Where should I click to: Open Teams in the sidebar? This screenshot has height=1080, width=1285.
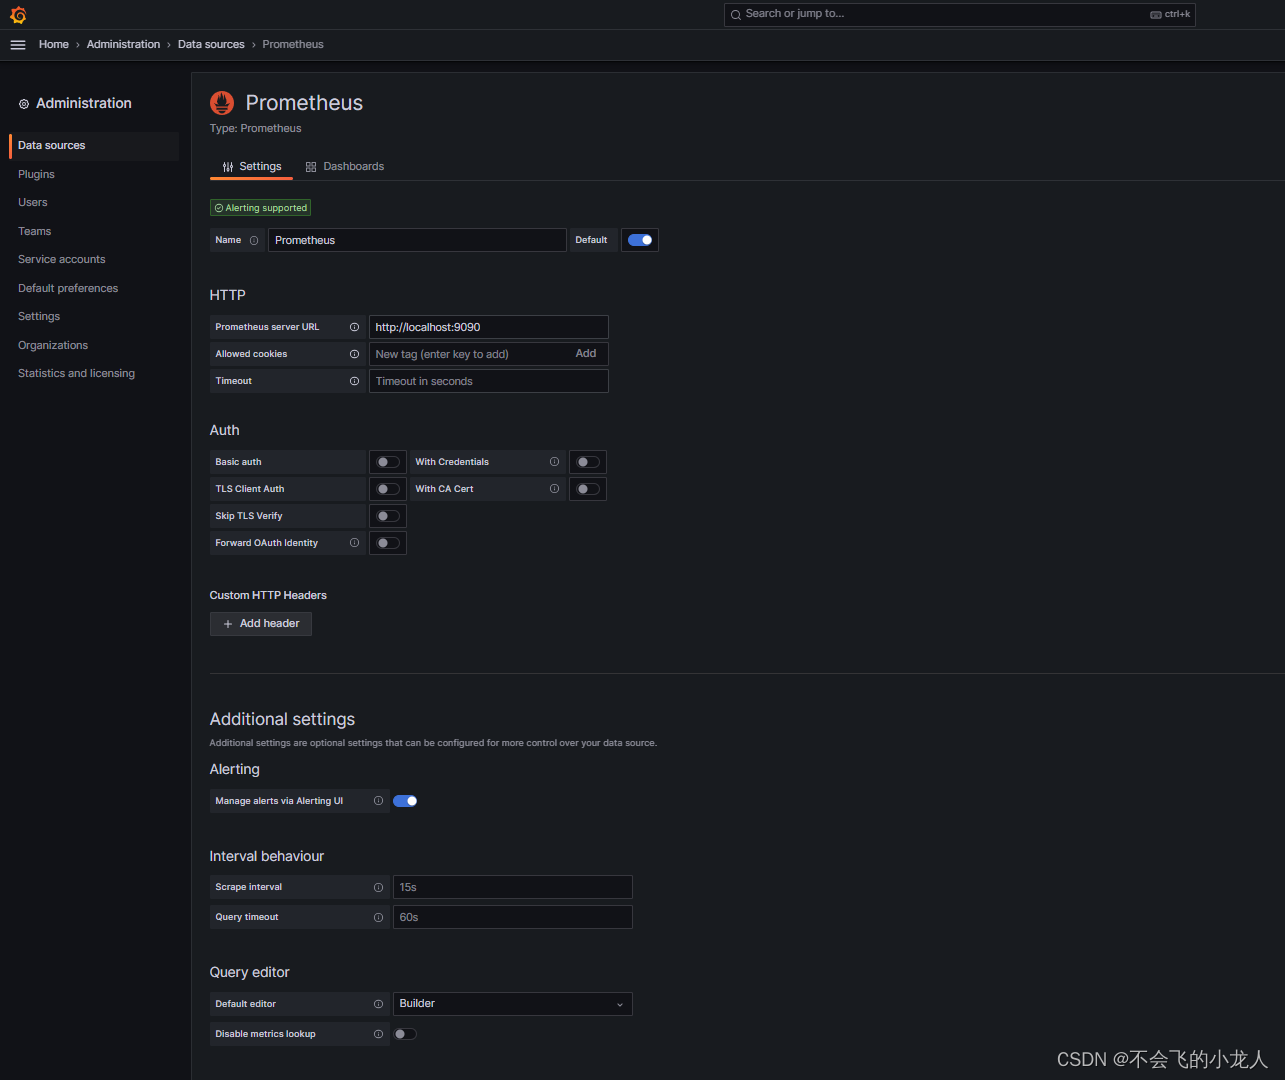(34, 231)
